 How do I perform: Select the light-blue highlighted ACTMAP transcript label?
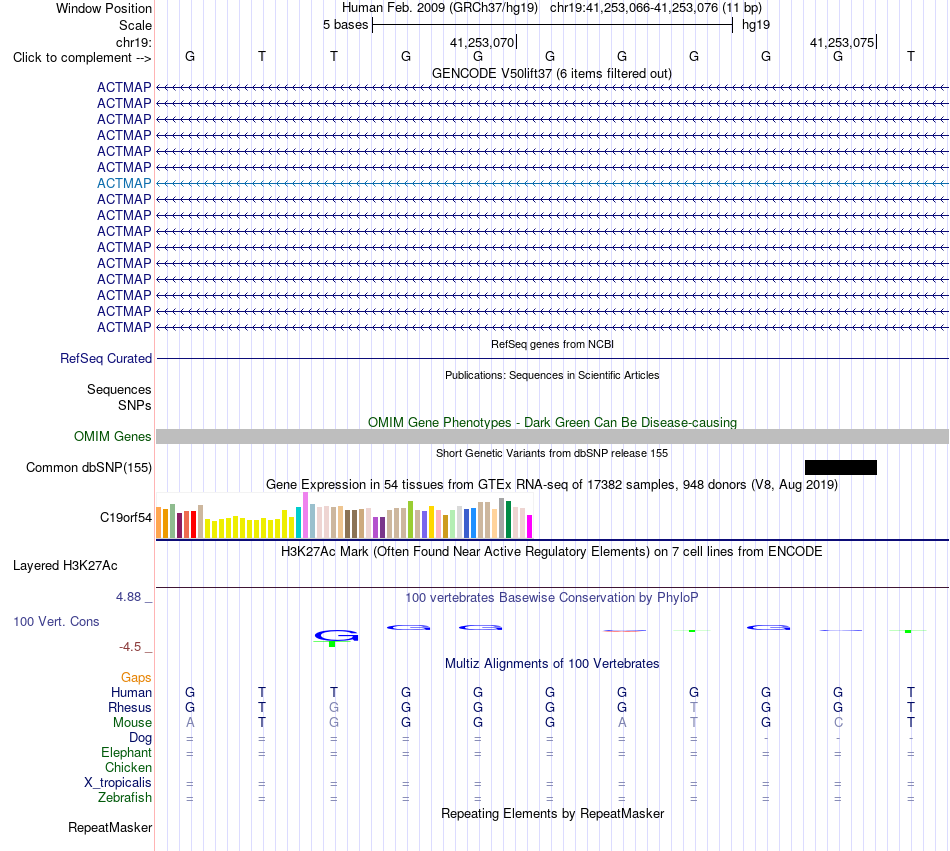(124, 183)
